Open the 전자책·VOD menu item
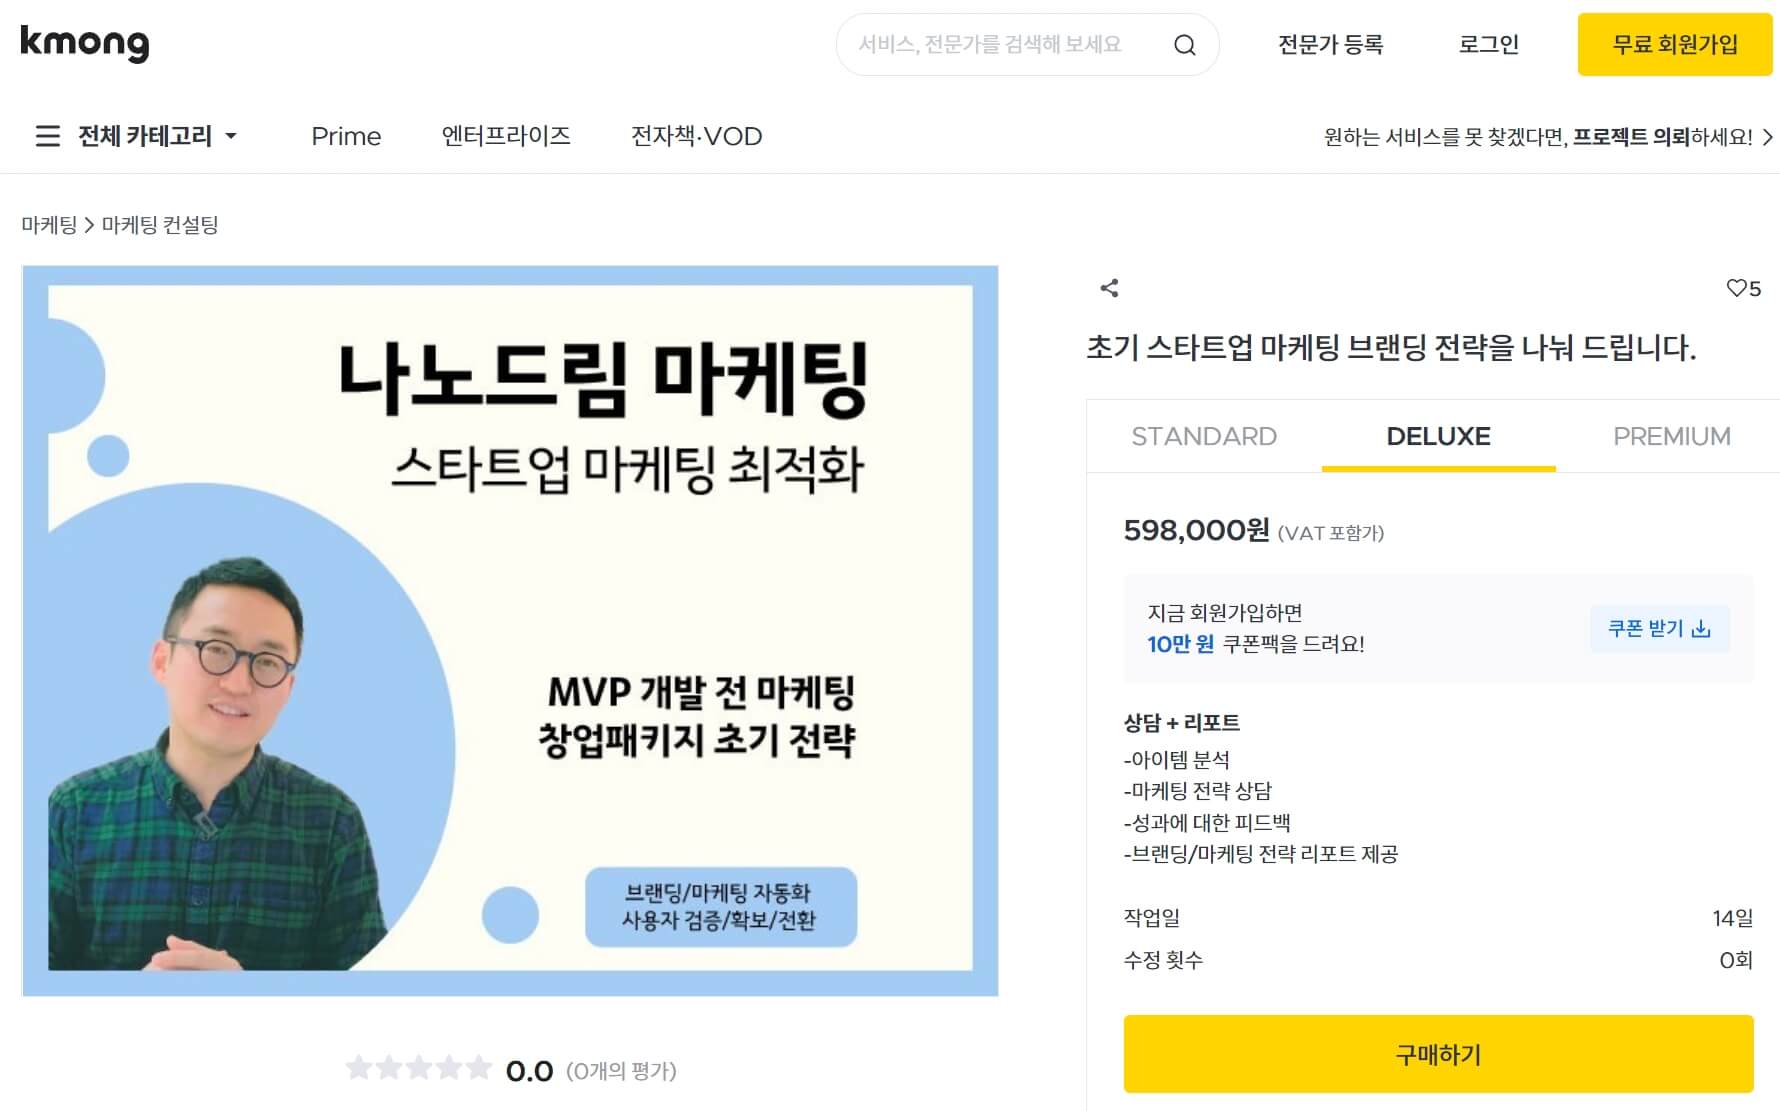Viewport: 1780px width, 1111px height. pyautogui.click(x=696, y=136)
